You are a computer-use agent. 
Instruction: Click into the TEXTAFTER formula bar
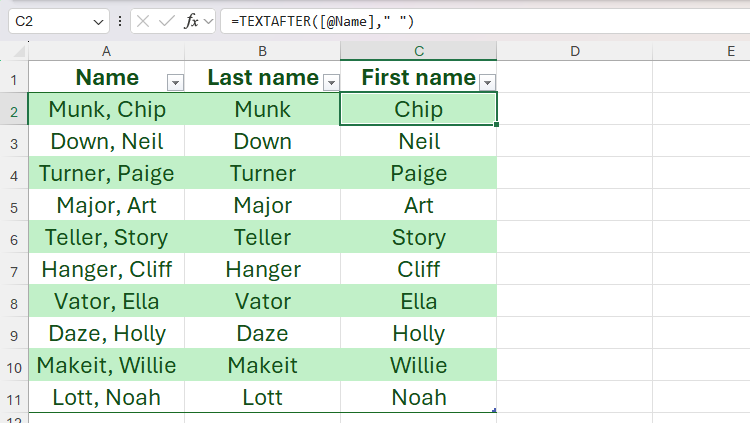[480, 21]
